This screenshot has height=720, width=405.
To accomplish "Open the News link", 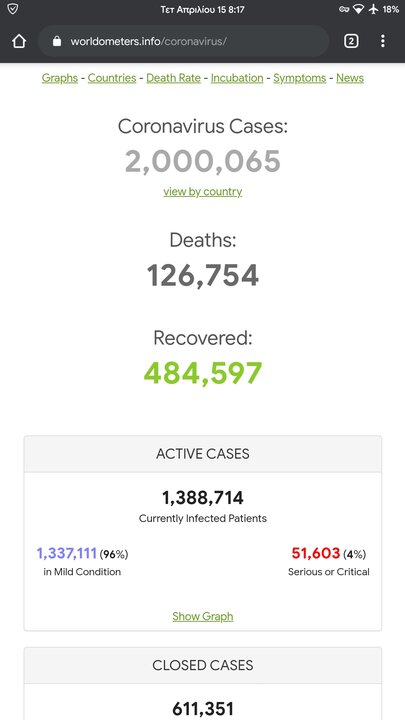I will [x=350, y=78].
